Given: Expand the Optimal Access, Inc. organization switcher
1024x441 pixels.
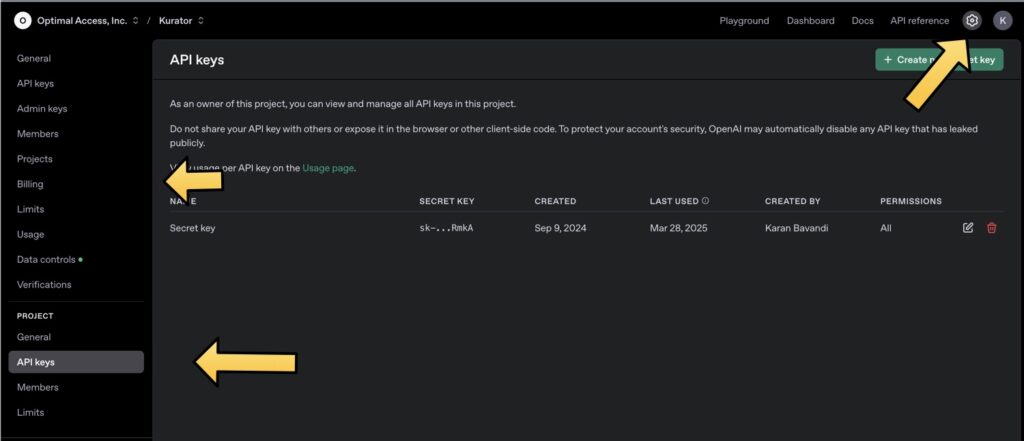Looking at the screenshot, I should (x=88, y=21).
